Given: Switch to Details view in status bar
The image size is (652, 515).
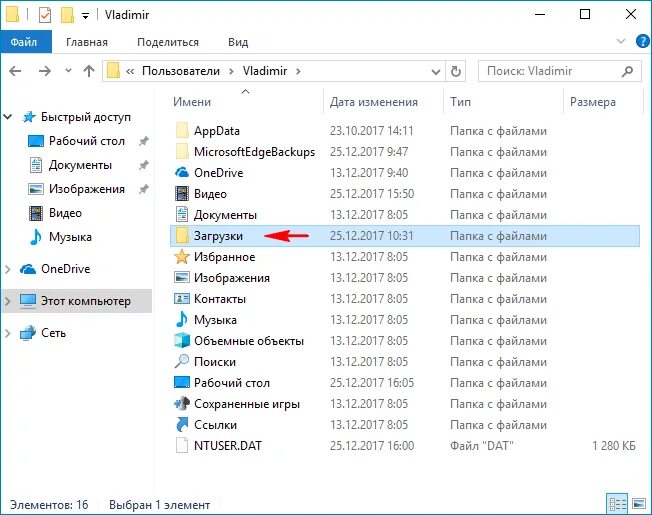Looking at the screenshot, I should (617, 504).
